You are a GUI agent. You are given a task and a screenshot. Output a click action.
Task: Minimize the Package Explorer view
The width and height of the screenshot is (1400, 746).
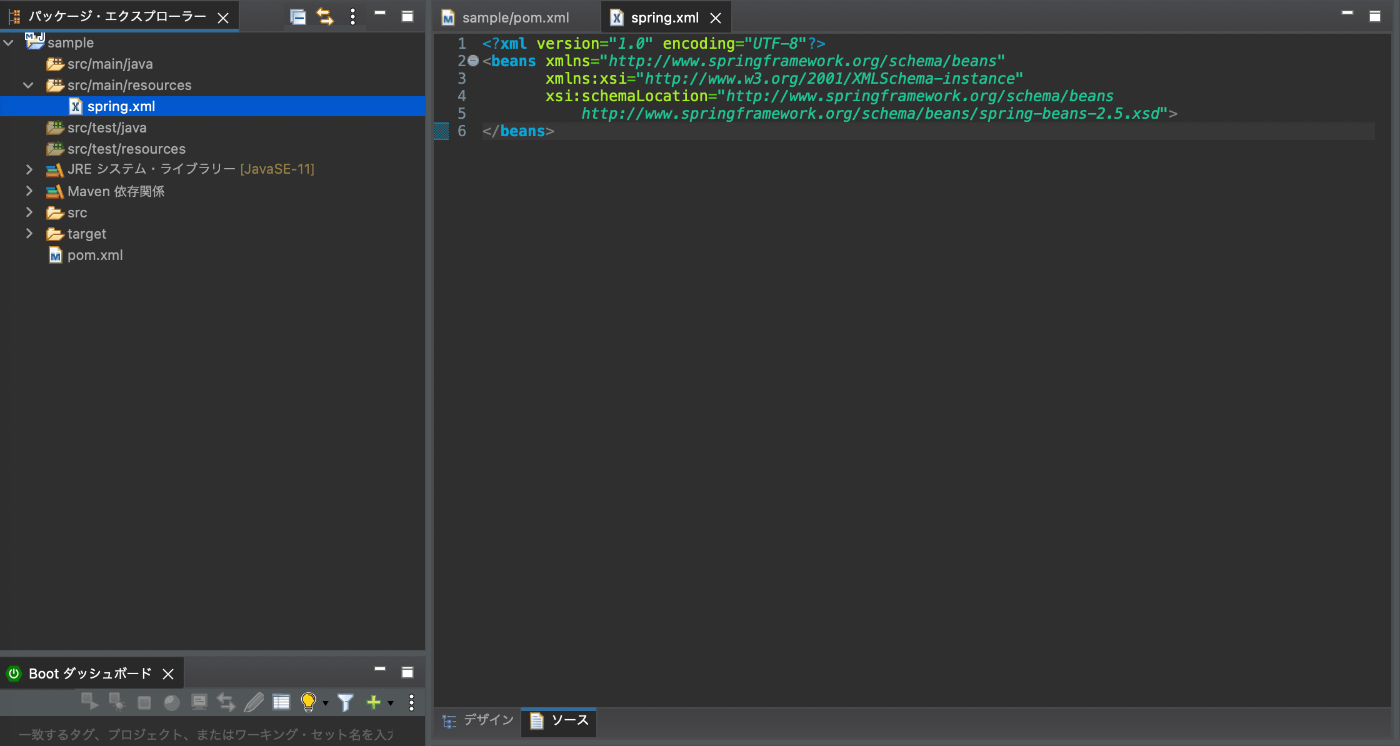tap(380, 14)
